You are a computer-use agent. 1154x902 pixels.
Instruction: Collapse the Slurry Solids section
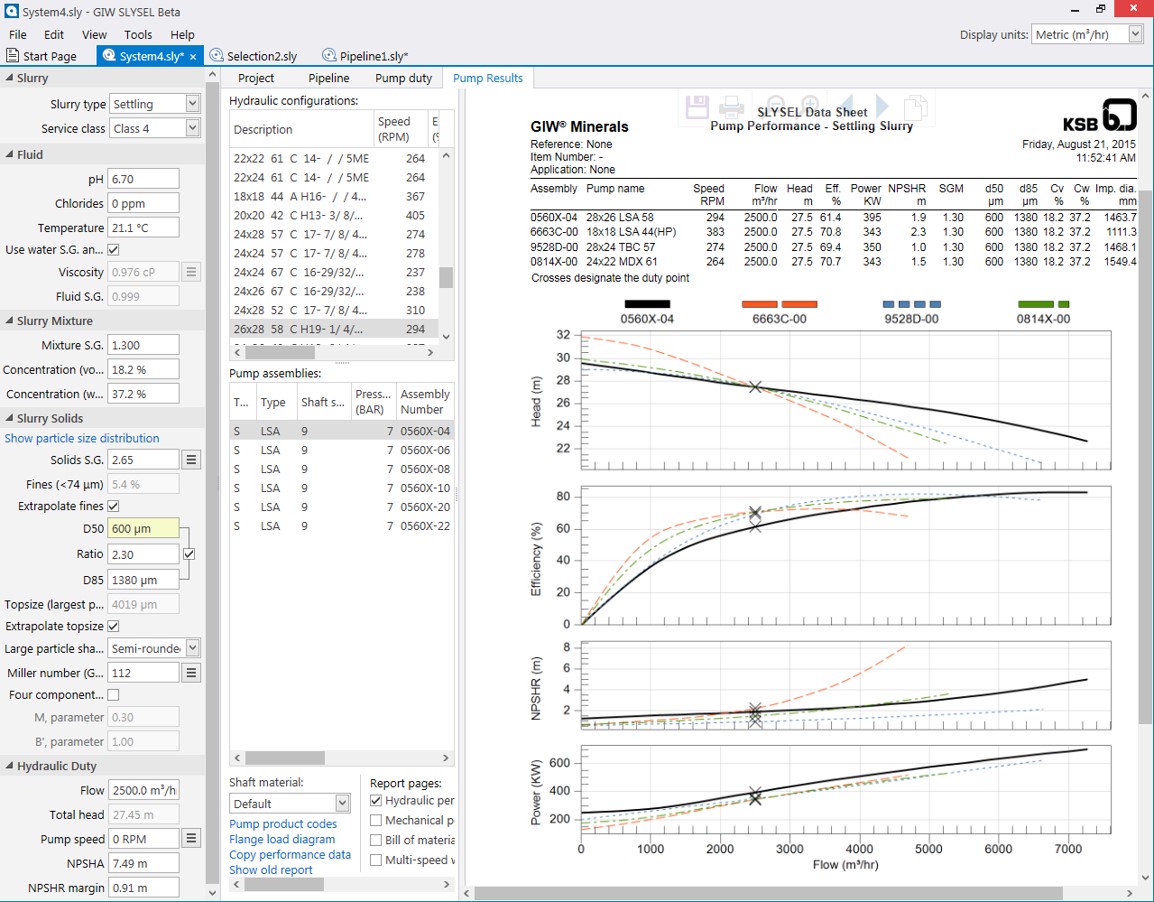[10, 418]
